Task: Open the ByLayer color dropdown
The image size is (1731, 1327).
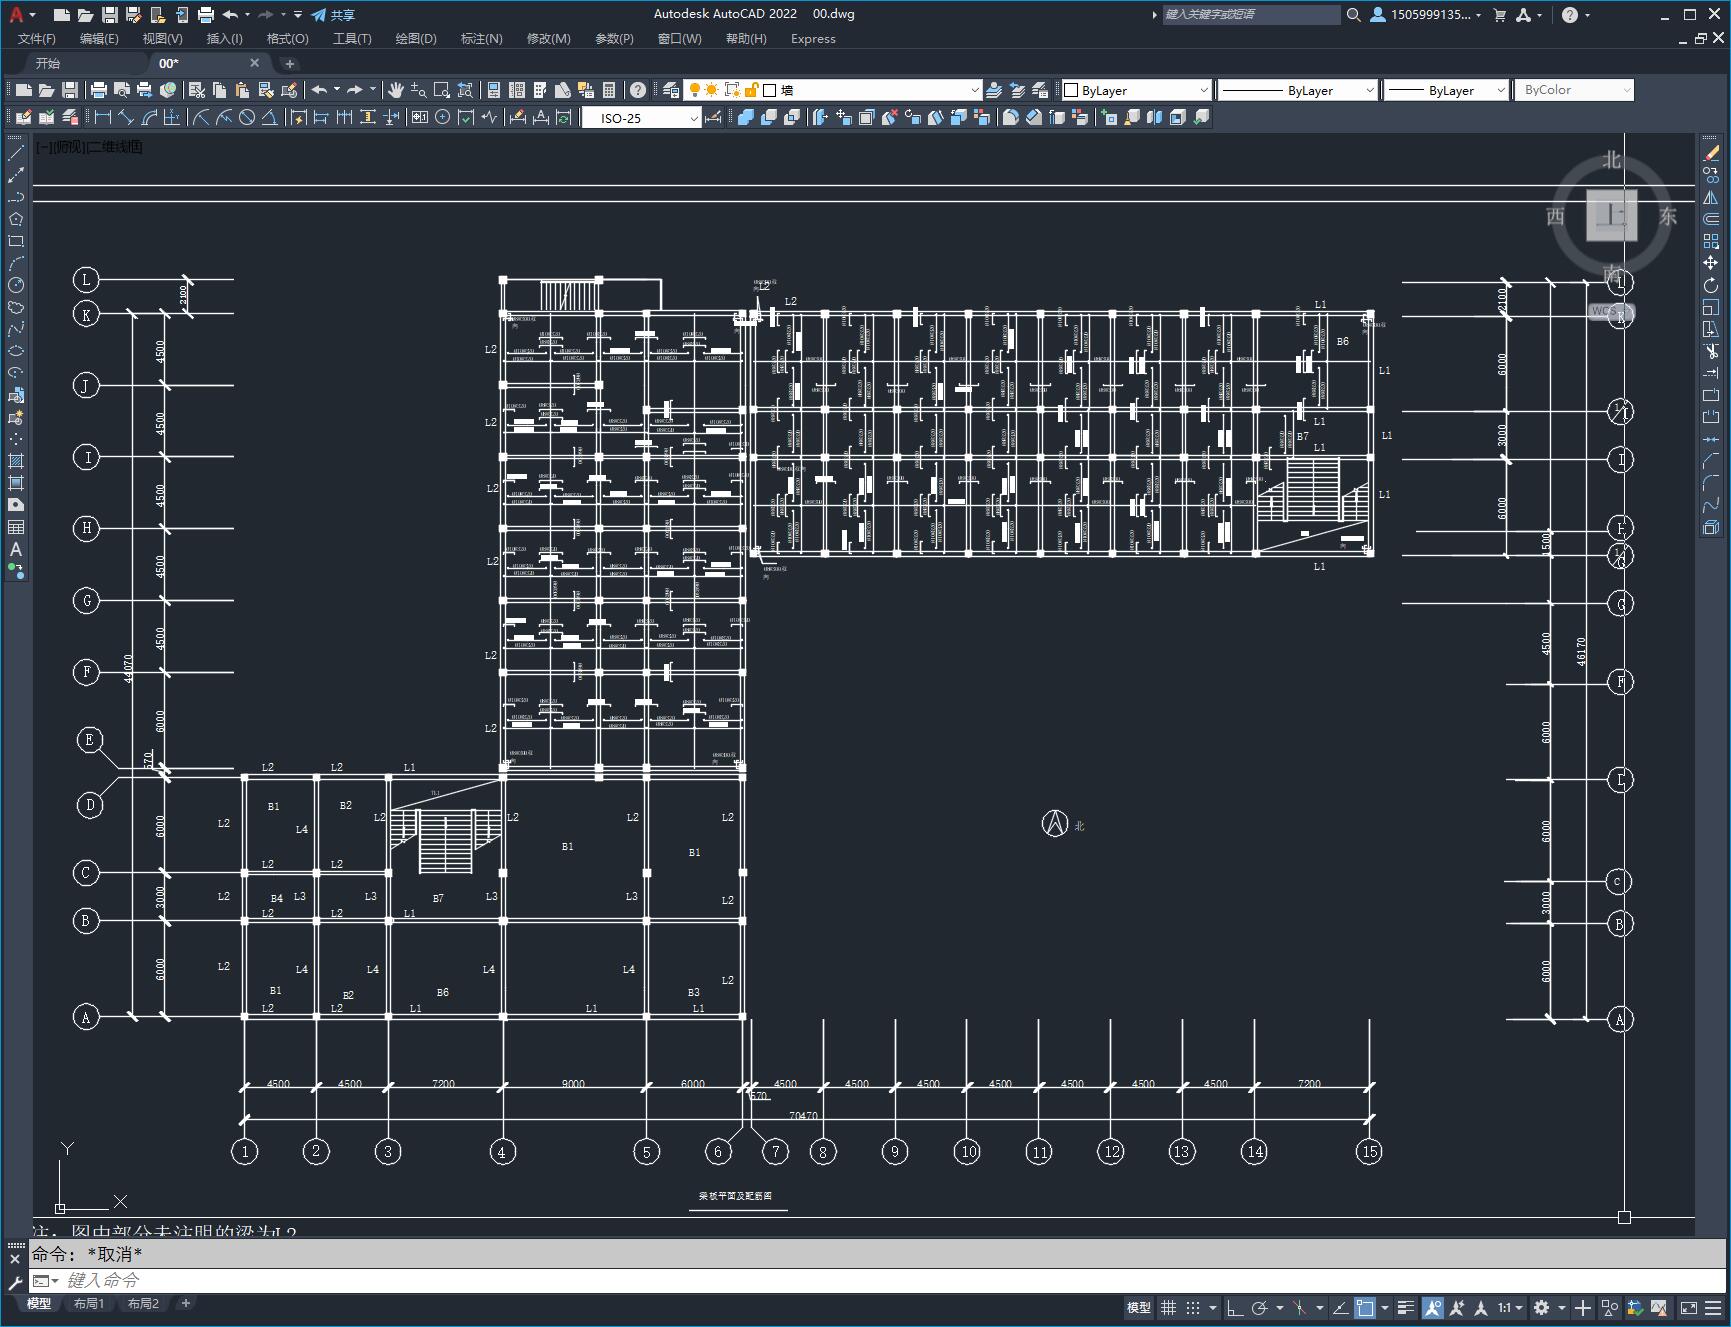Action: click(1136, 90)
